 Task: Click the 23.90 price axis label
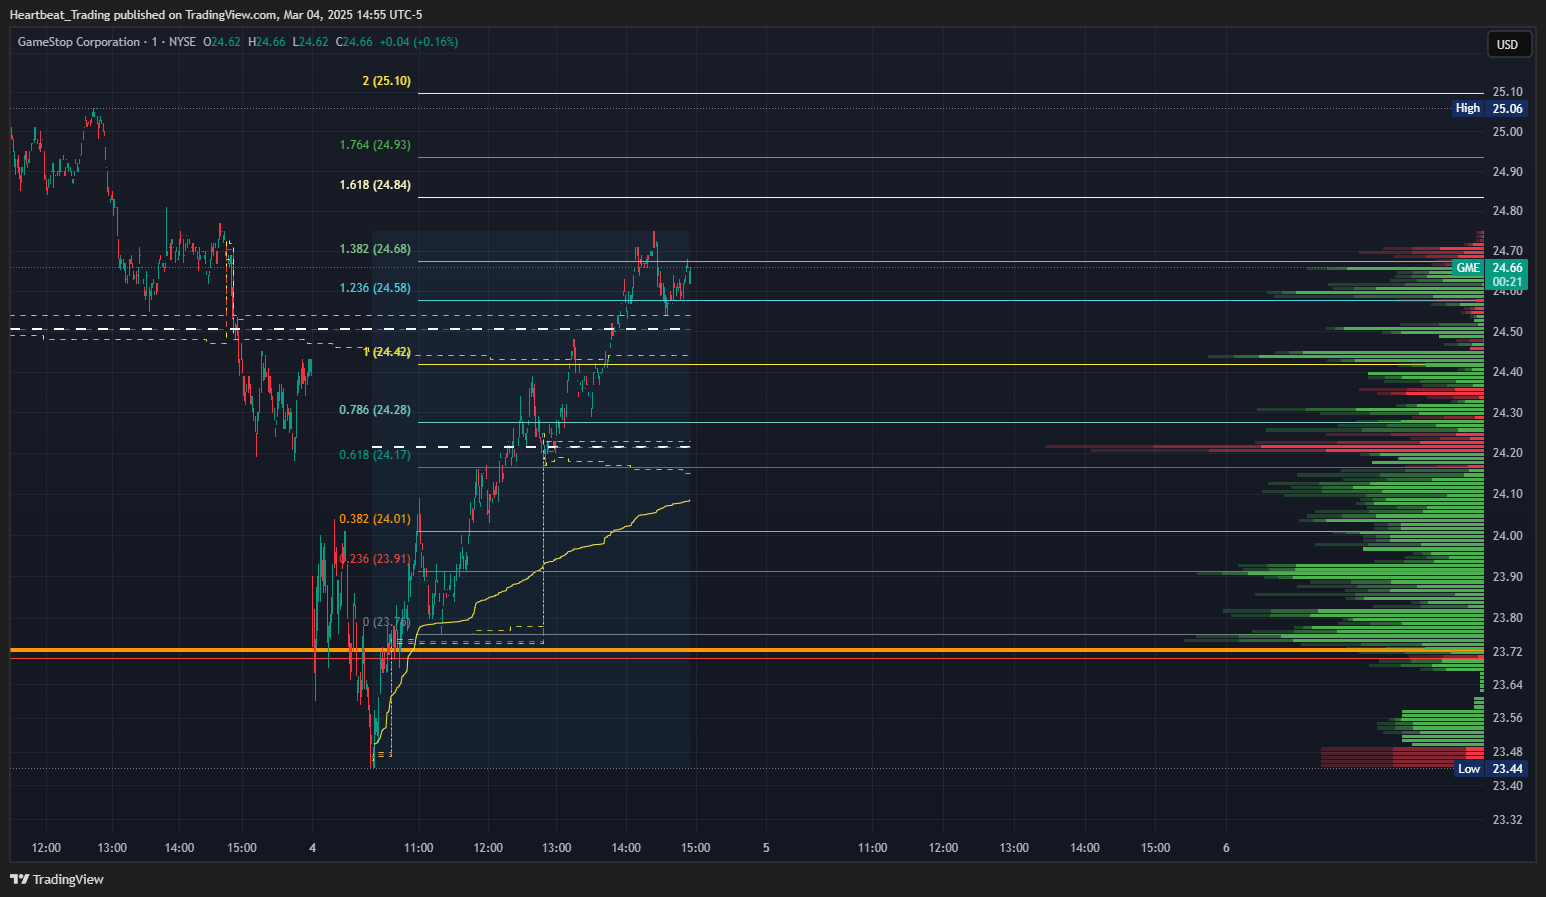tap(1507, 577)
